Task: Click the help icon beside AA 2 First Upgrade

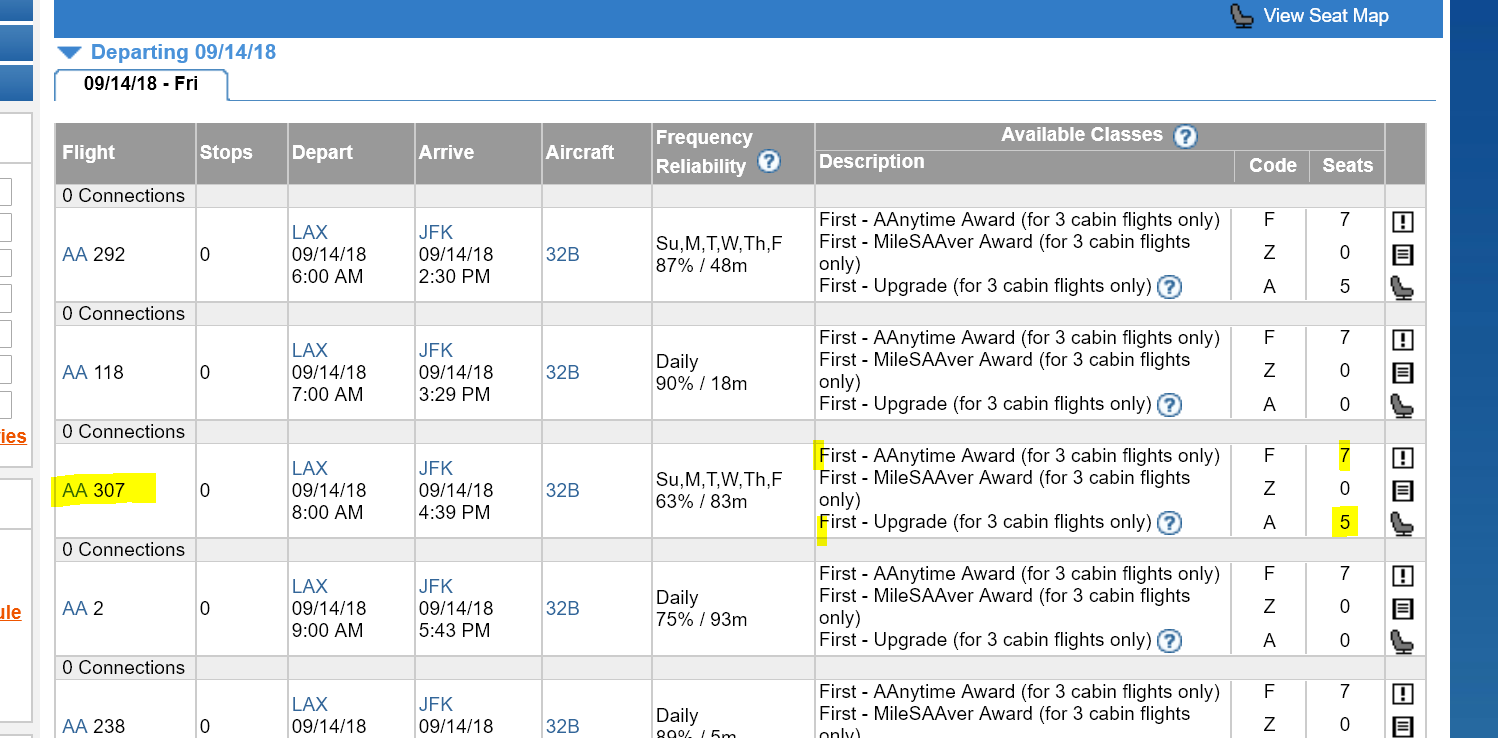Action: pyautogui.click(x=1169, y=641)
